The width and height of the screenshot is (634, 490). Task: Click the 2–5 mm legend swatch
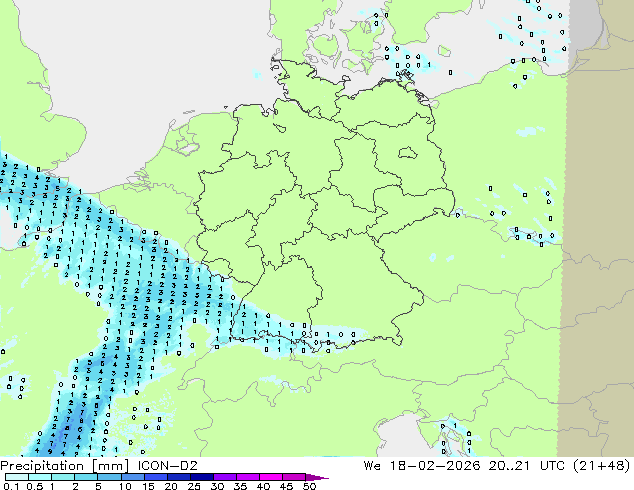point(86,477)
